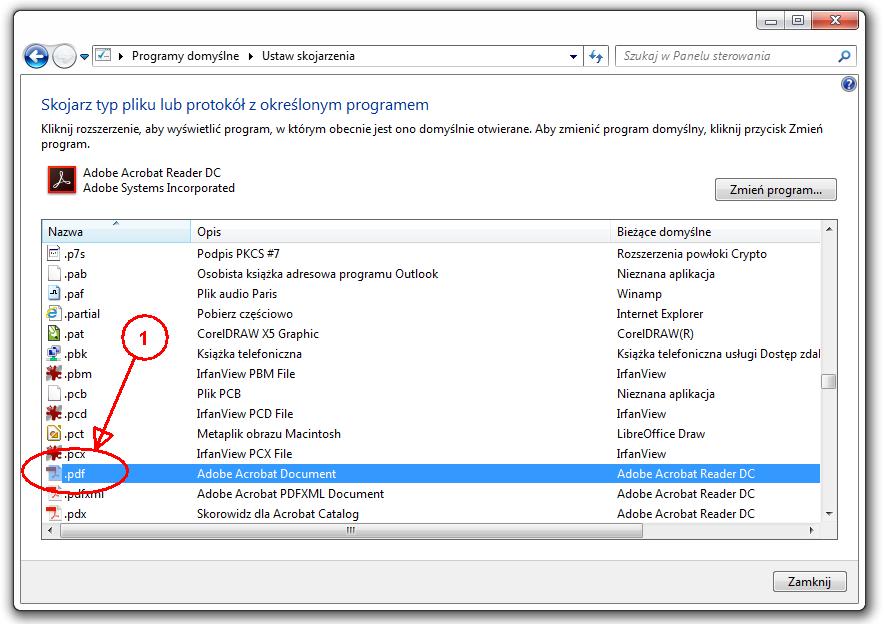Click Podpis PKCS #7 description

tap(238, 254)
